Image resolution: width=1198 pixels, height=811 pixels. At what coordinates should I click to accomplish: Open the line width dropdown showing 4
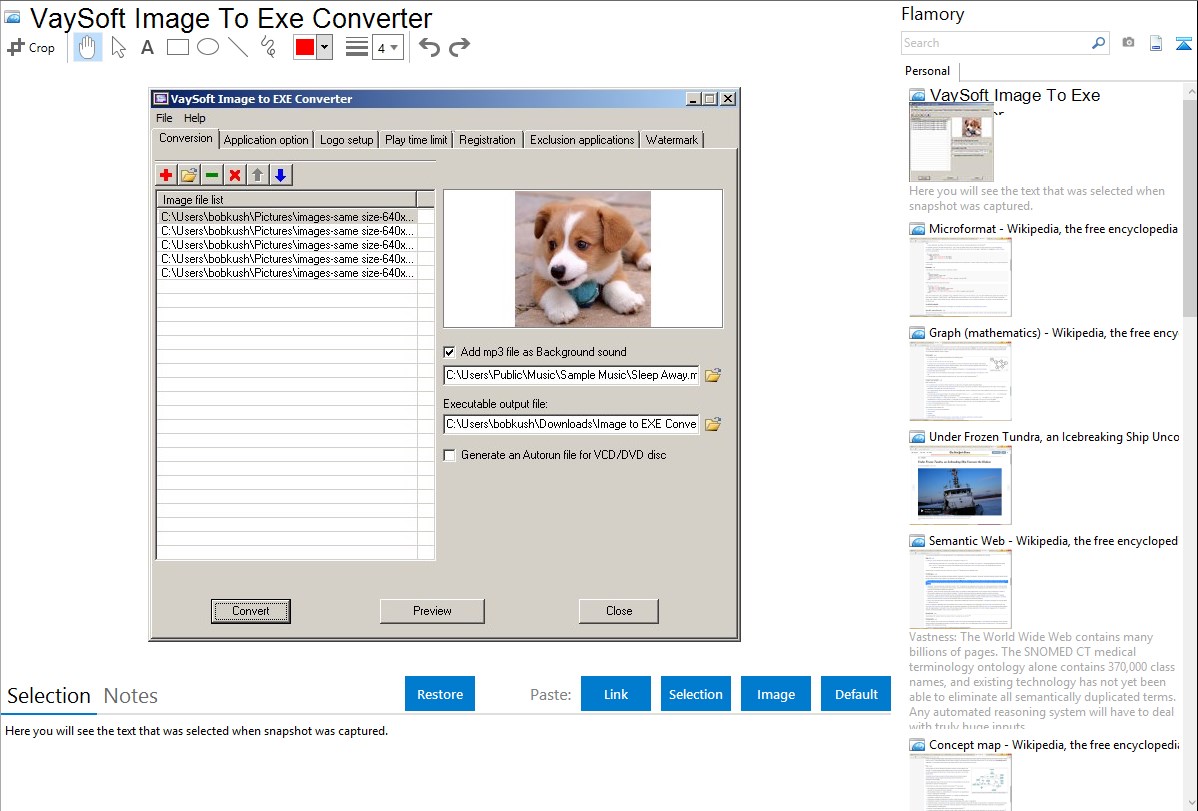point(388,48)
